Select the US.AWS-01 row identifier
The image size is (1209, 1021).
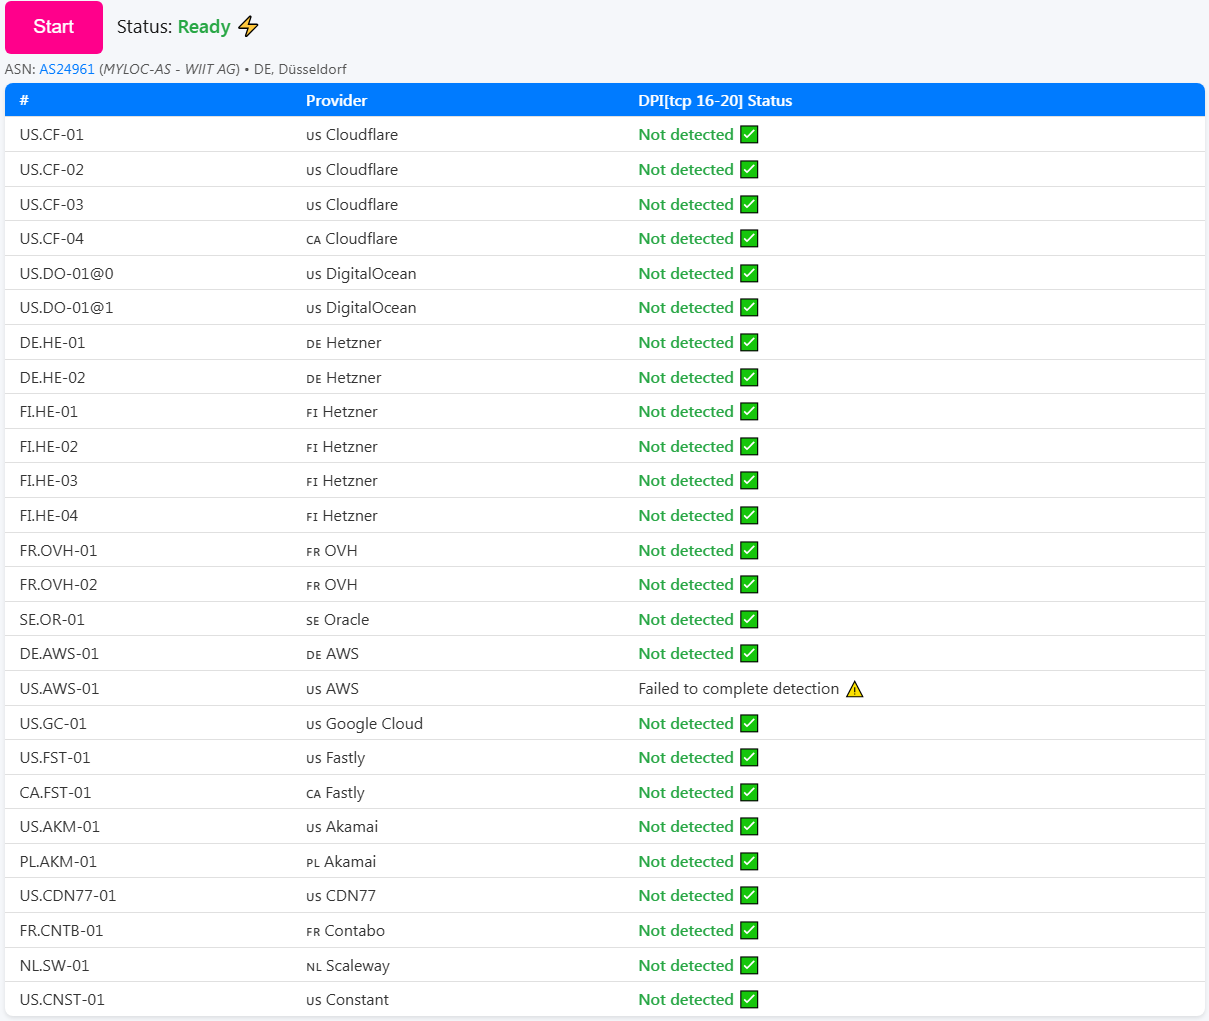[x=59, y=688]
